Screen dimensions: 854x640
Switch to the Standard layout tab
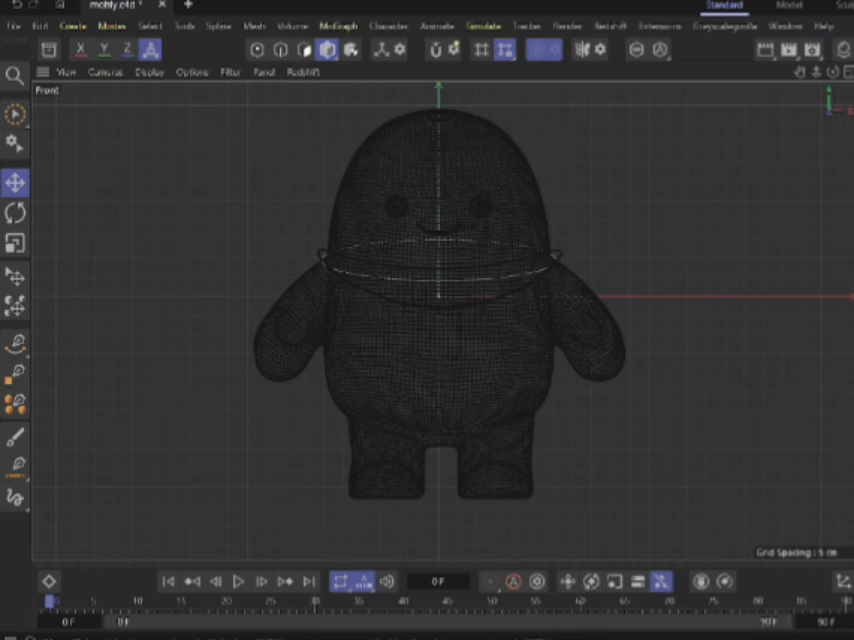pyautogui.click(x=724, y=5)
